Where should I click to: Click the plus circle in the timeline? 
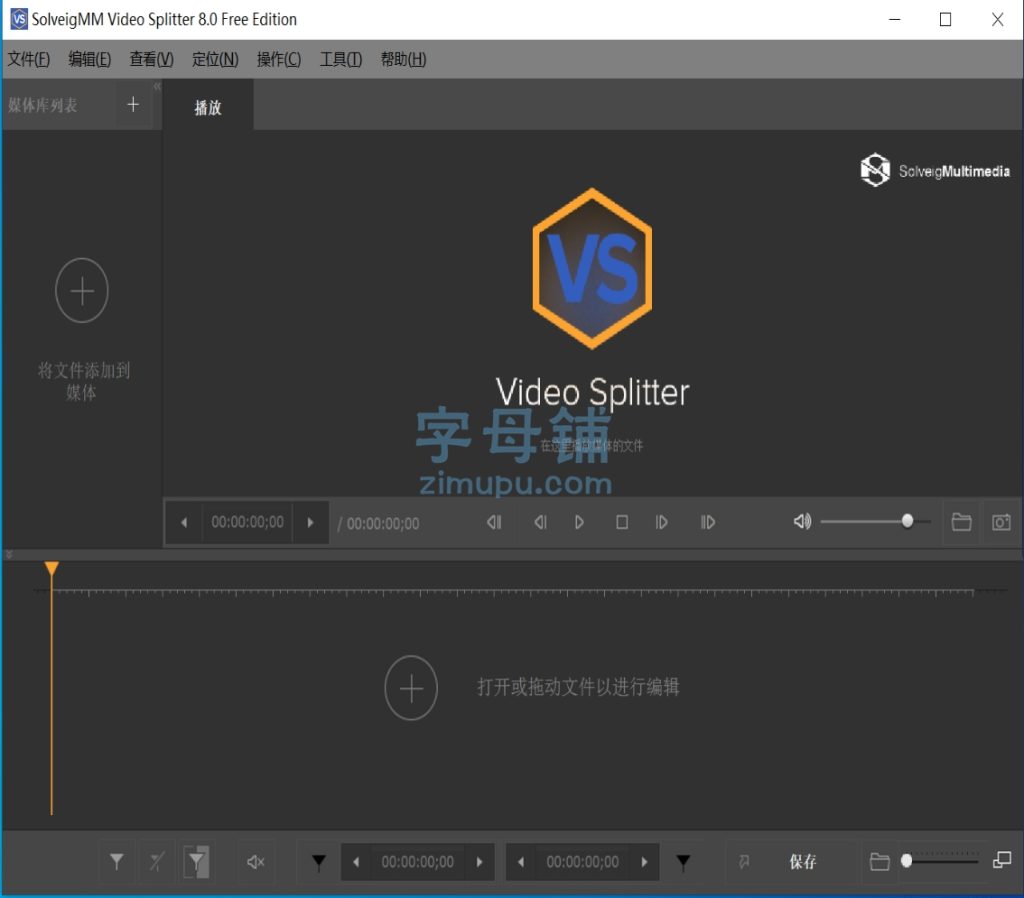coord(411,688)
